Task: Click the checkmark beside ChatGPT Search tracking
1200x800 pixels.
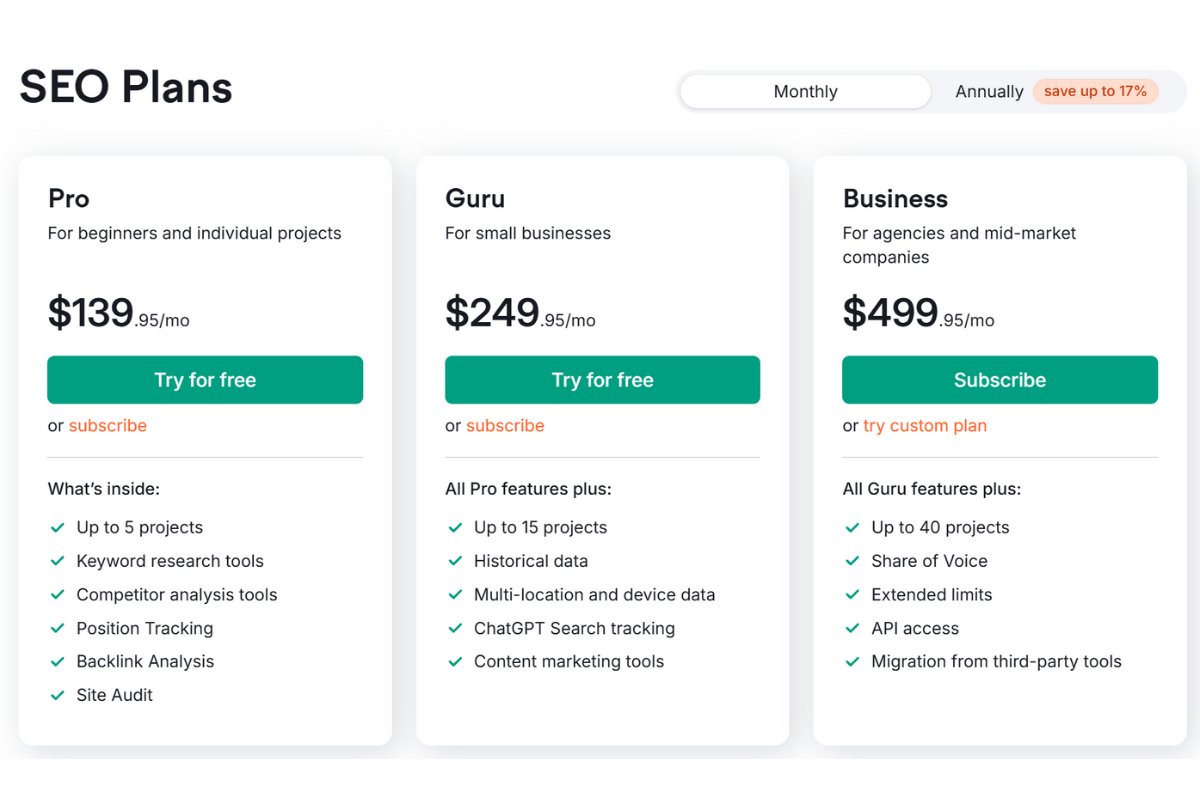Action: [x=455, y=628]
